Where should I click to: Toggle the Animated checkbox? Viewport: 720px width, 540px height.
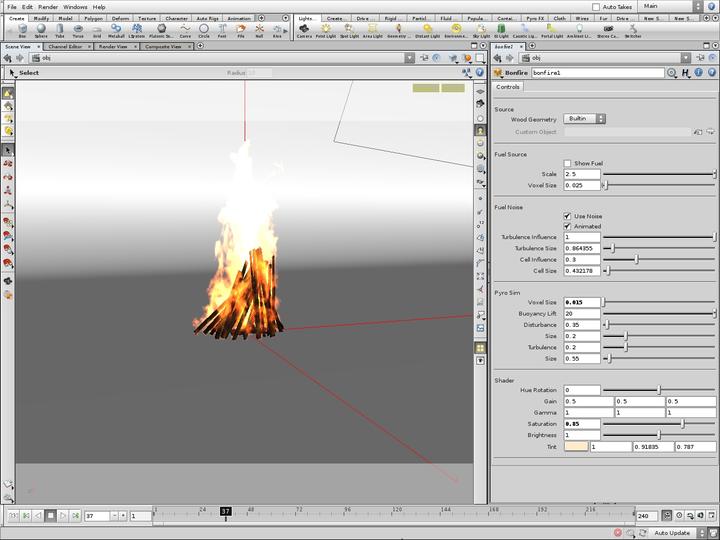click(x=568, y=226)
